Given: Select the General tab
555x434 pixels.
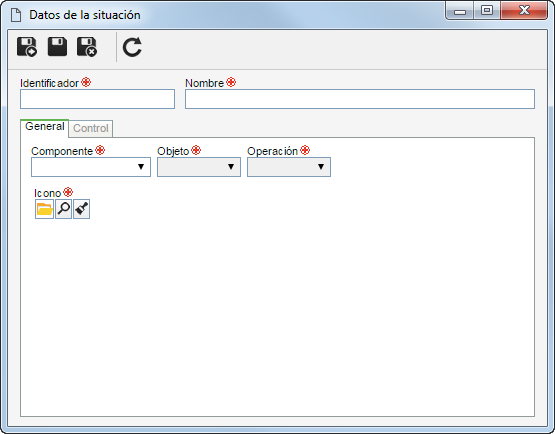Looking at the screenshot, I should pyautogui.click(x=45, y=126).
